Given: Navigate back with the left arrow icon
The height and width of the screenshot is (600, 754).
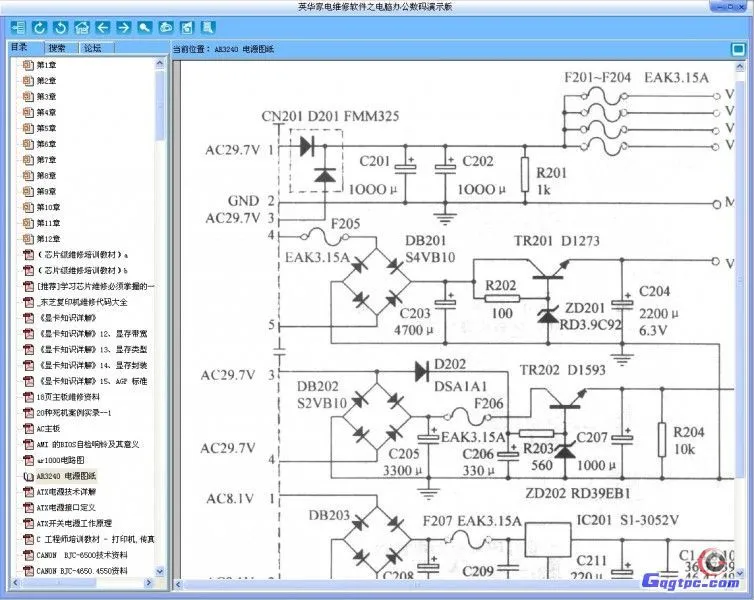Looking at the screenshot, I should (x=102, y=27).
